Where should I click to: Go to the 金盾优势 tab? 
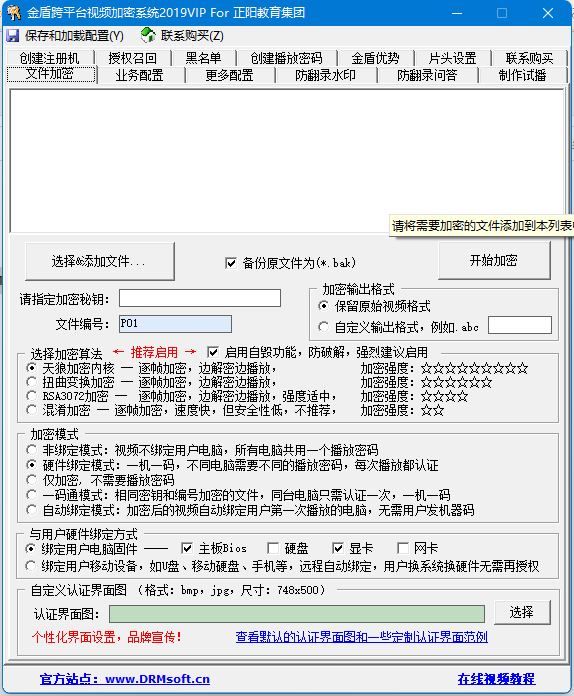(x=375, y=58)
